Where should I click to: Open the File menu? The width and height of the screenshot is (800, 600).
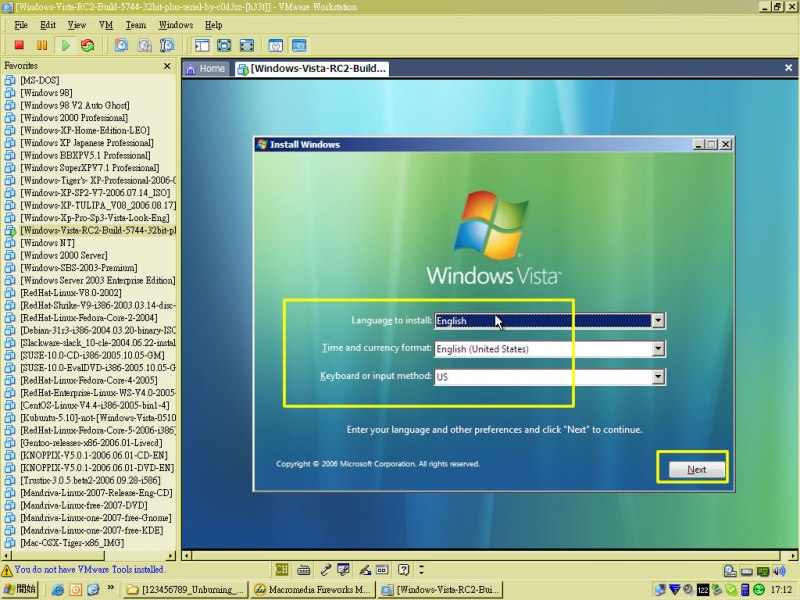21,25
